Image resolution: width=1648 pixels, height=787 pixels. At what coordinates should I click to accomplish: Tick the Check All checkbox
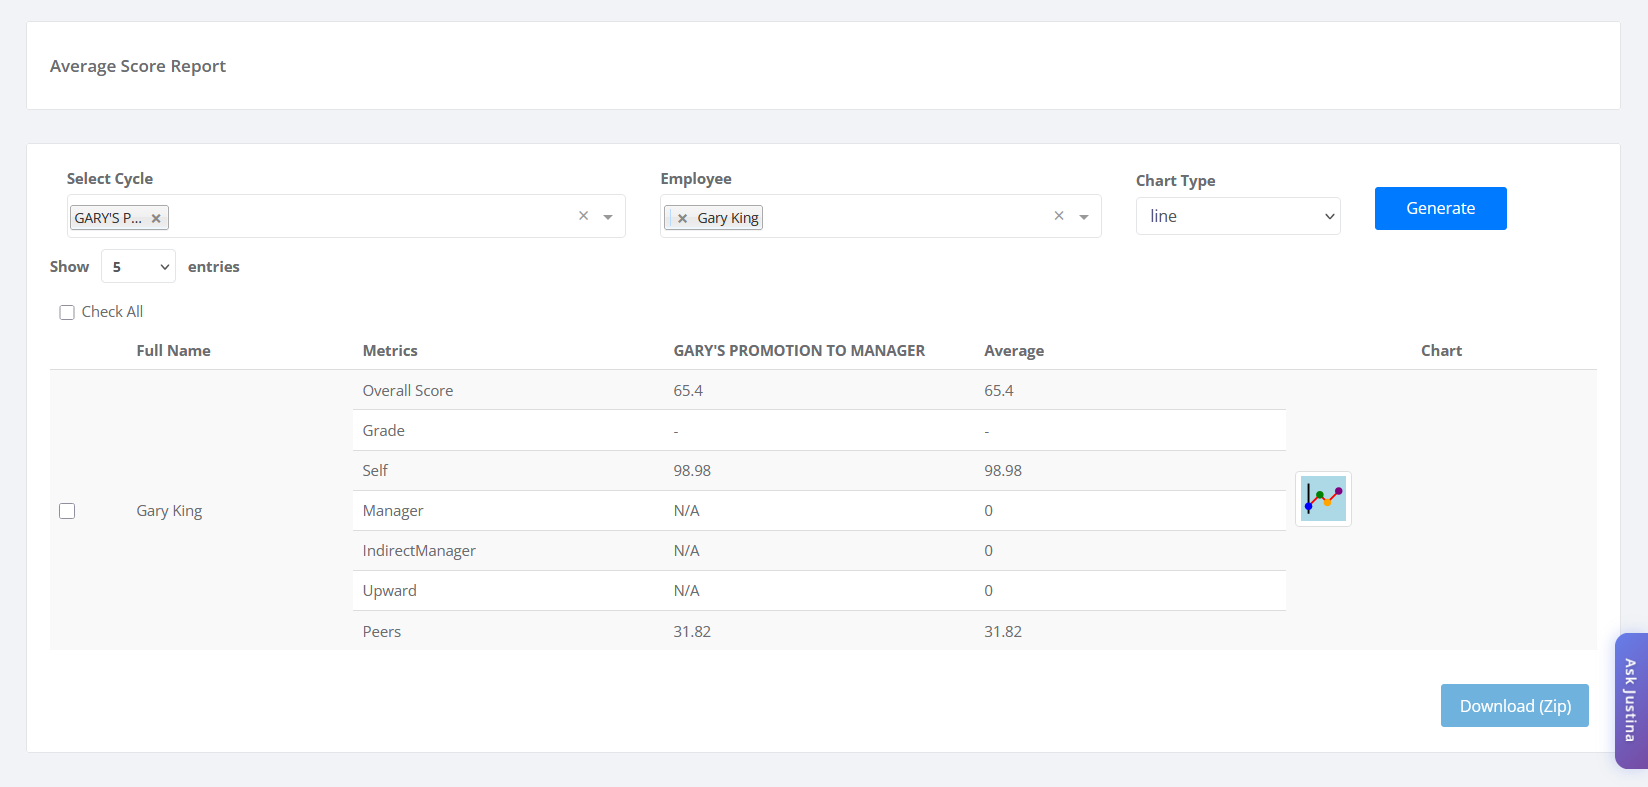(x=67, y=312)
